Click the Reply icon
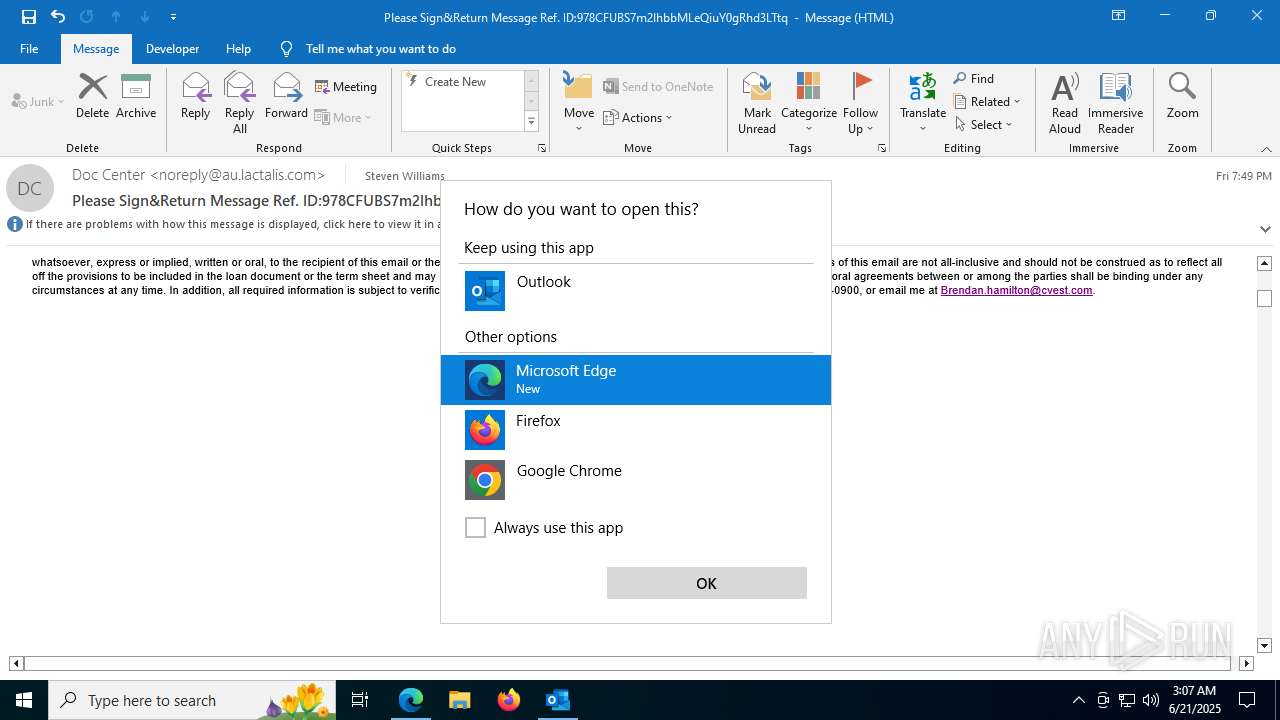Image resolution: width=1280 pixels, height=720 pixels. 195,97
